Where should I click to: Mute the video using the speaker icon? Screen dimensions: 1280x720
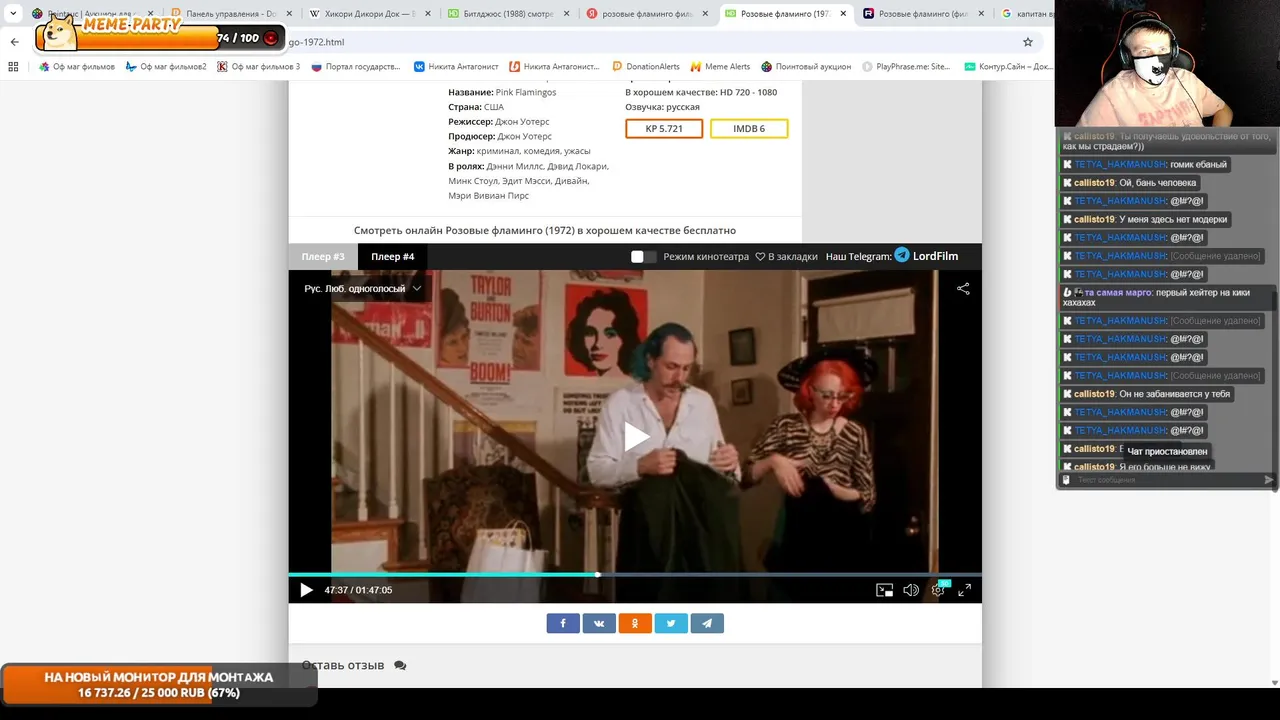click(910, 590)
